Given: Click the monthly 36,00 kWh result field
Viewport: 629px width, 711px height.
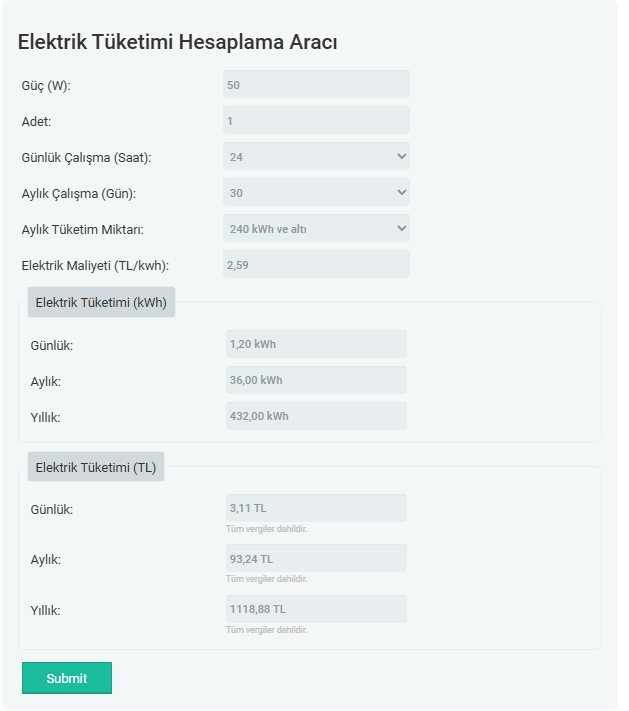Looking at the screenshot, I should click(316, 380).
